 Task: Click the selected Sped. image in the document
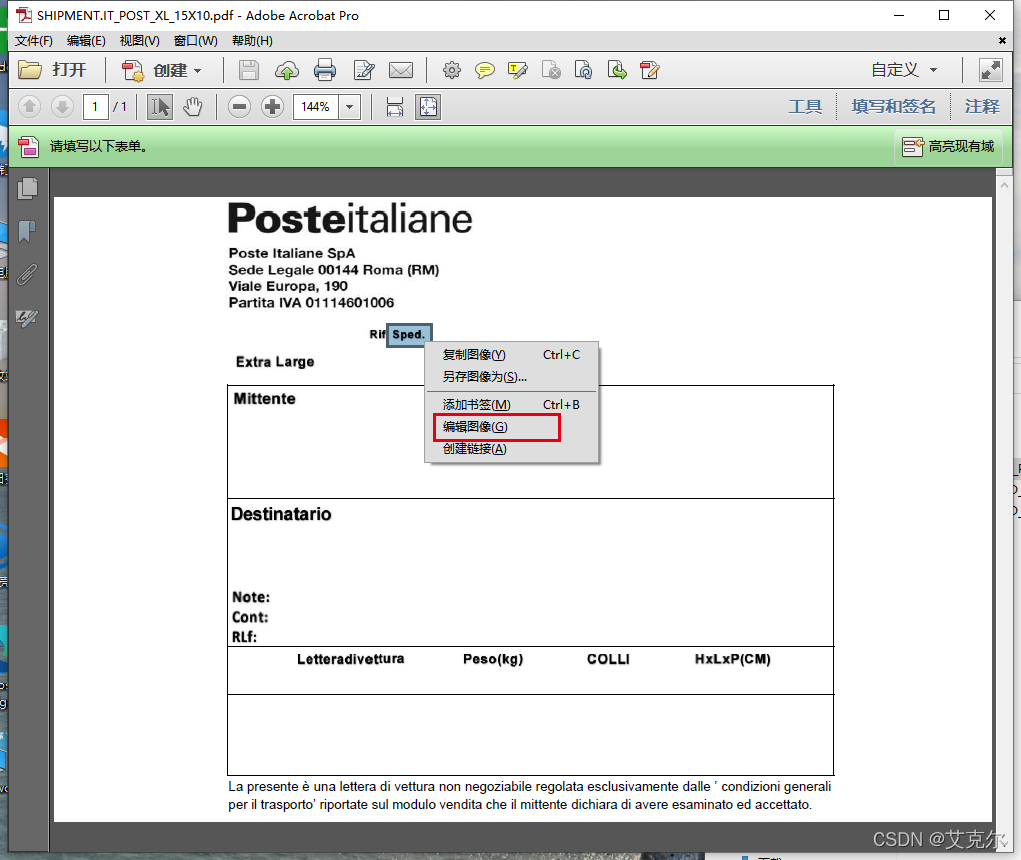click(x=408, y=335)
